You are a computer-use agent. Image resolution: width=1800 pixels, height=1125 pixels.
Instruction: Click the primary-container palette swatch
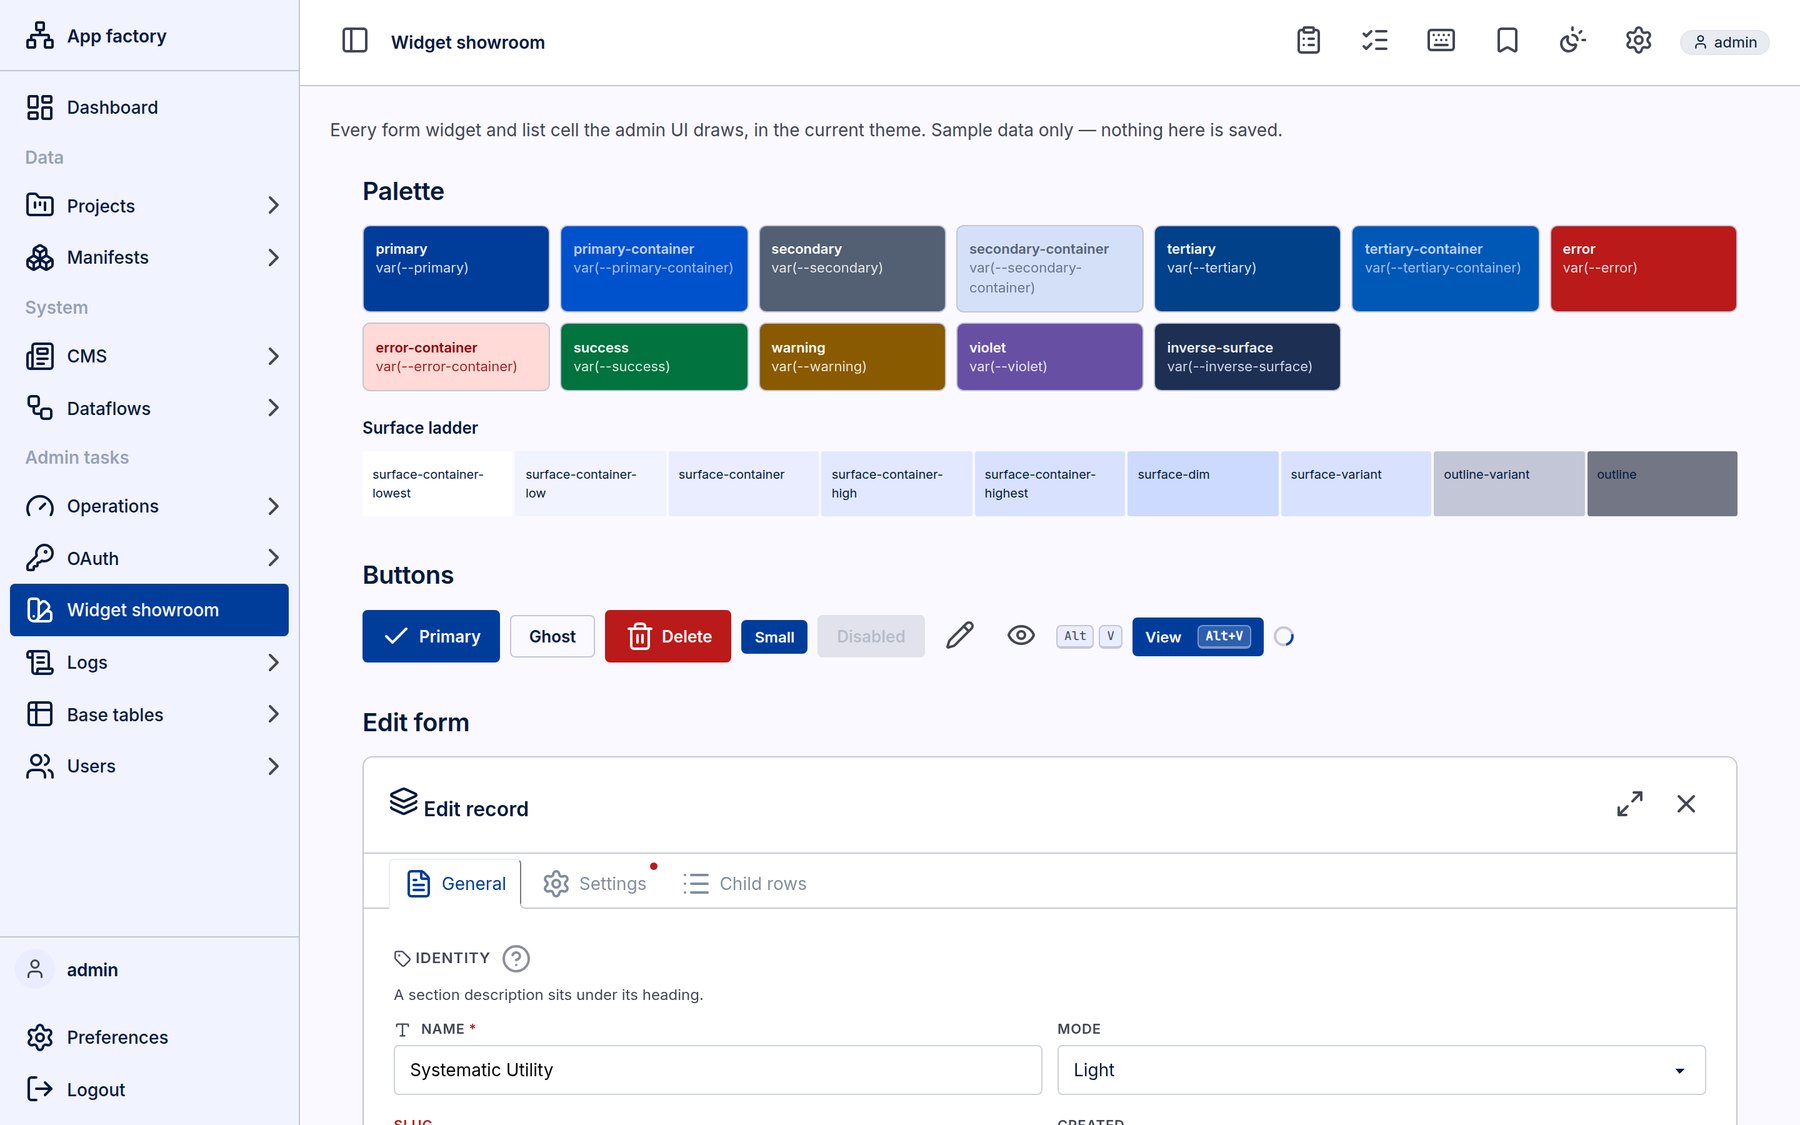point(654,268)
